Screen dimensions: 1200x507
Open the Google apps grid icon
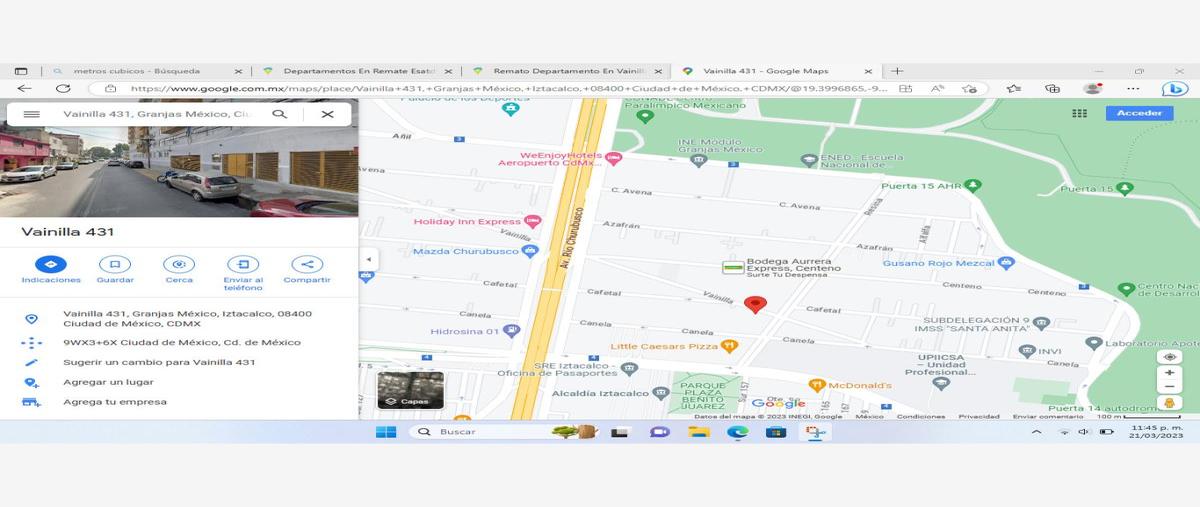(1079, 113)
